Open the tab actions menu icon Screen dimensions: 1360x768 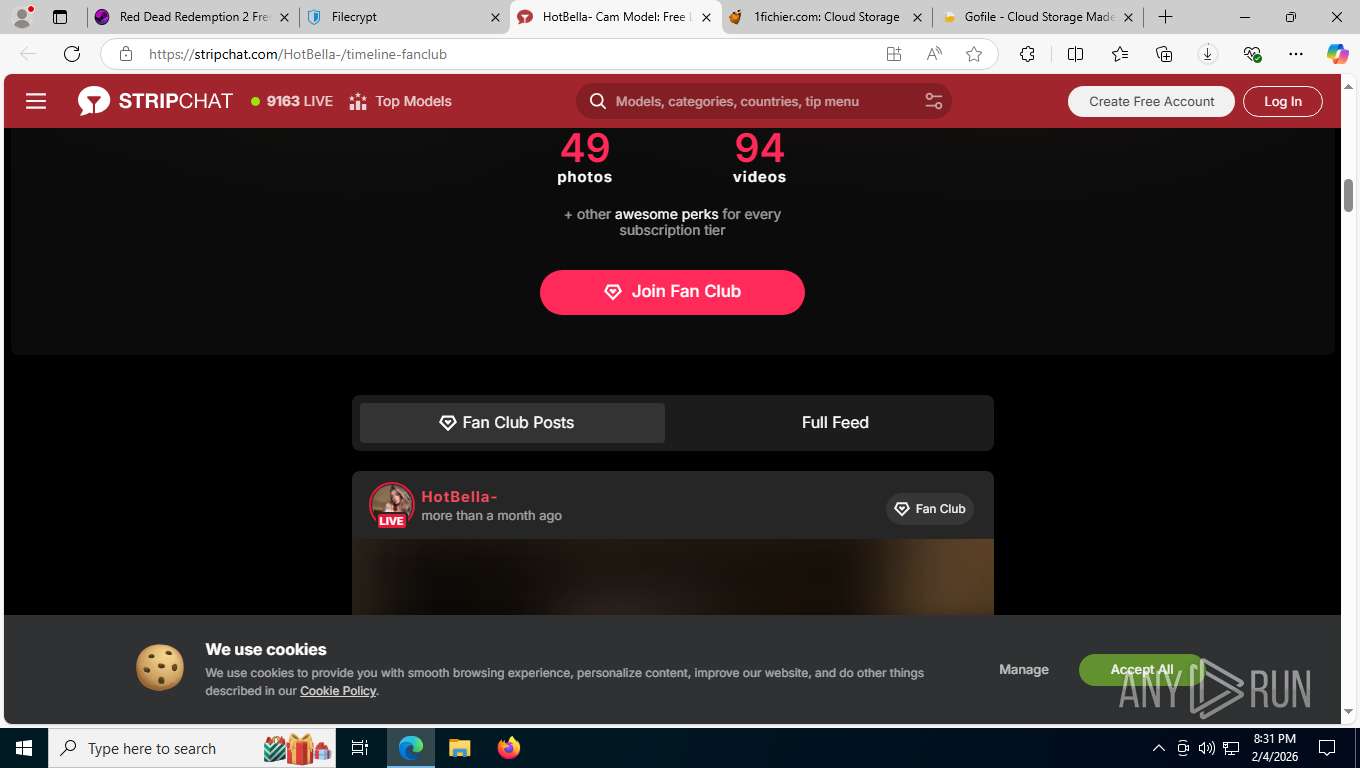pos(60,17)
